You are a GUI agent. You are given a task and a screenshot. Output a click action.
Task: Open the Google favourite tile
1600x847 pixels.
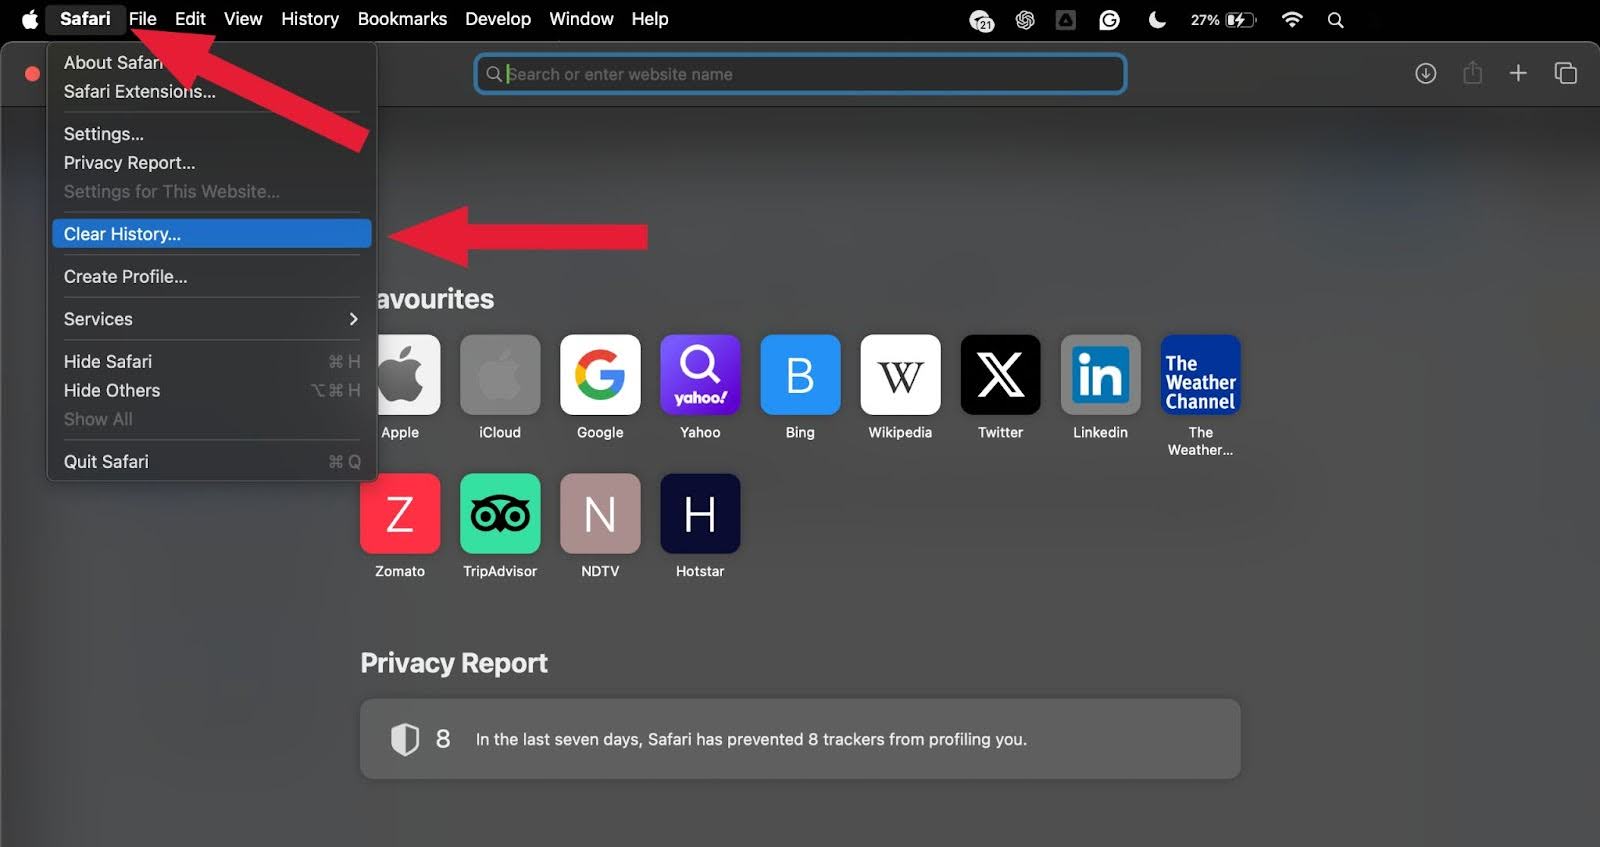pos(600,375)
